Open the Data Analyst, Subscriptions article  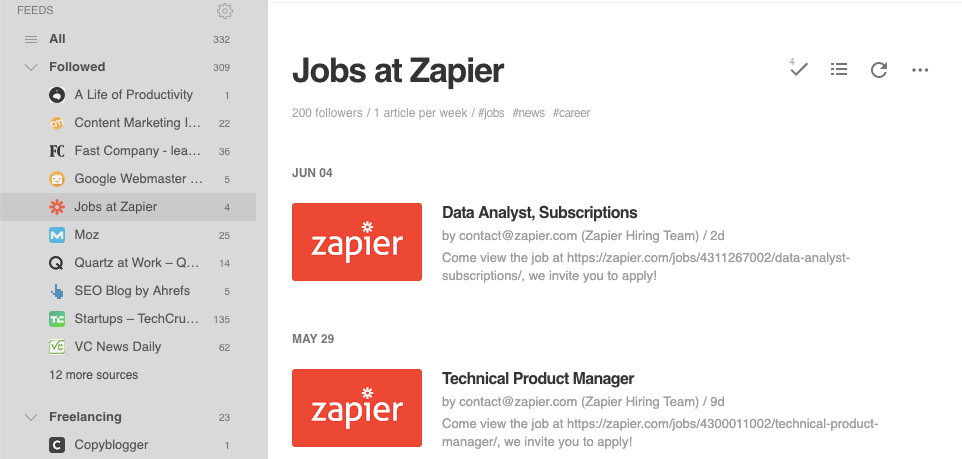click(539, 213)
